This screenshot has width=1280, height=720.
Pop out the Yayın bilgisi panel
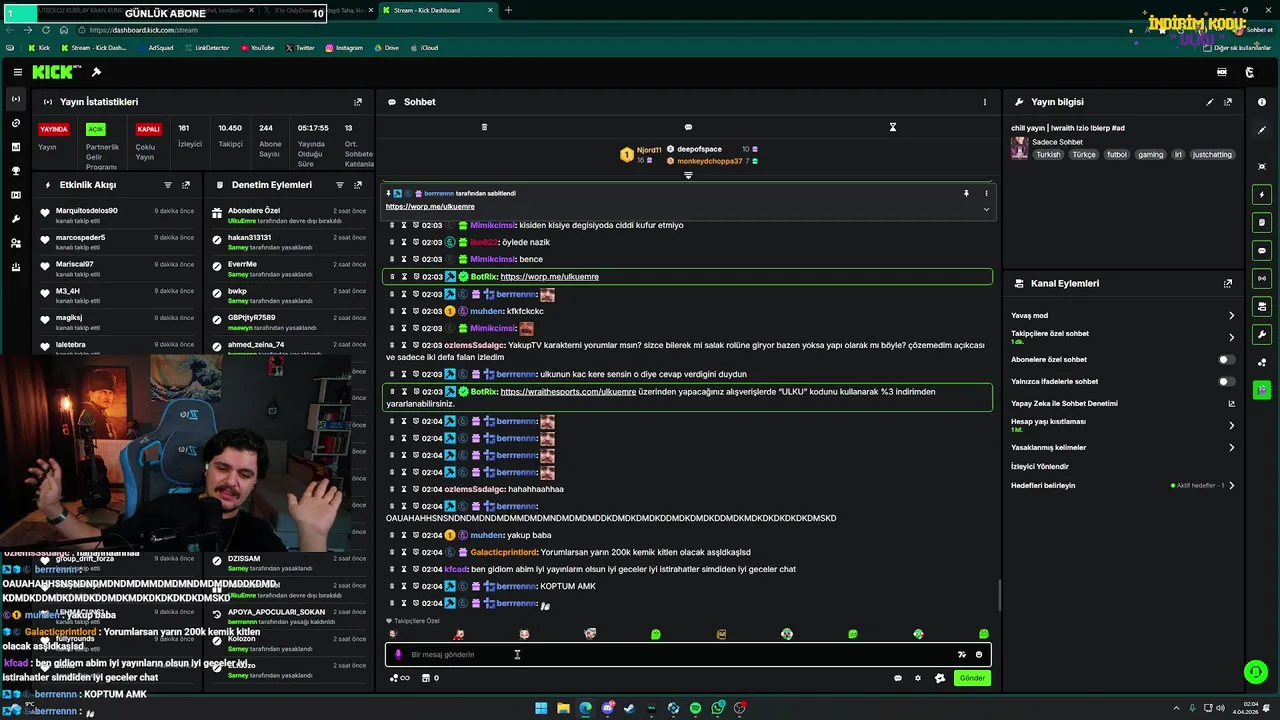1228,102
